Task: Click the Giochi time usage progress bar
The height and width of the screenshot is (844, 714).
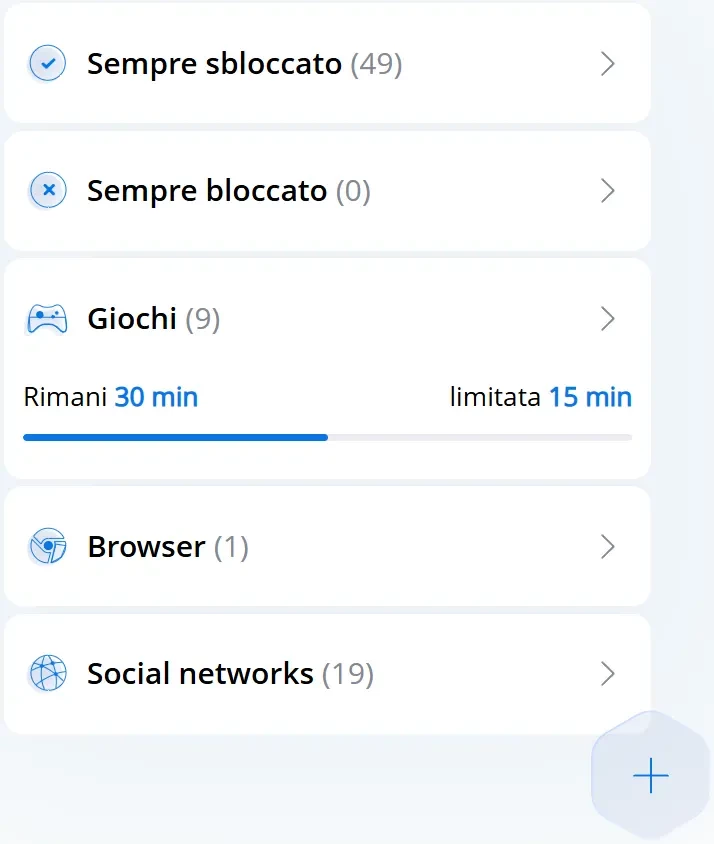Action: pyautogui.click(x=327, y=437)
